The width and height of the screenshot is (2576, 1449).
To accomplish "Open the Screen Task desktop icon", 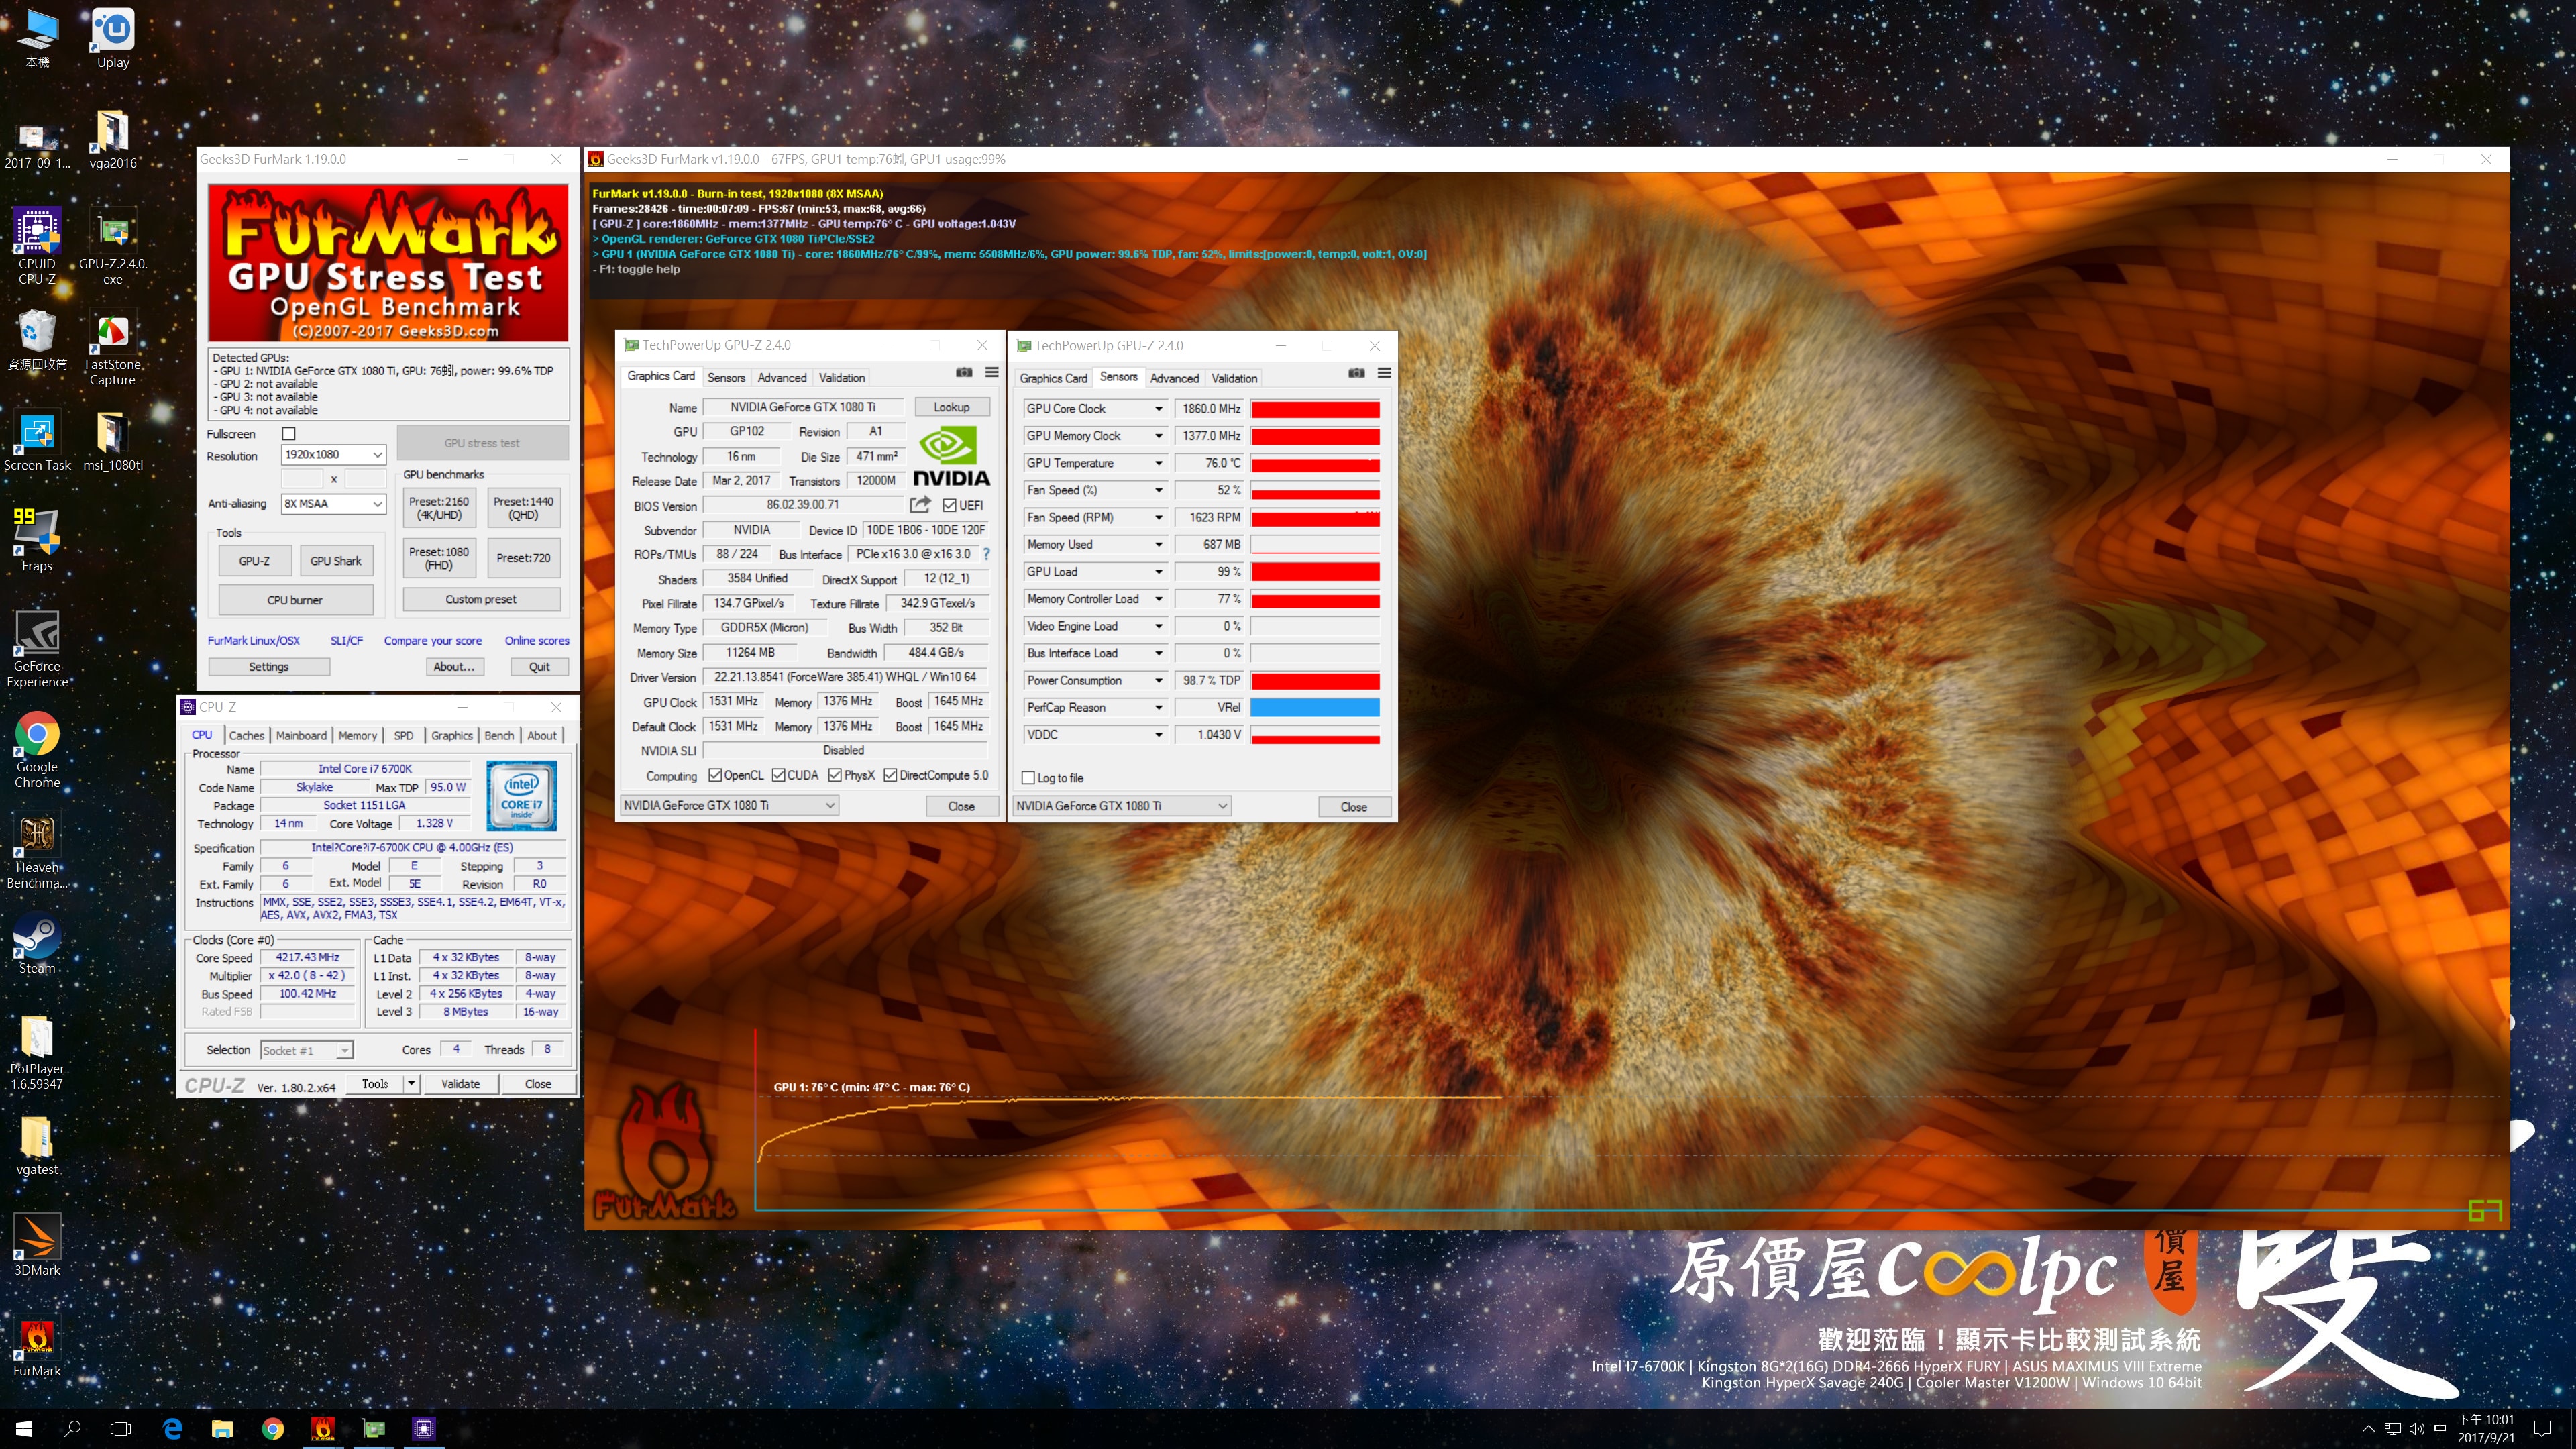I will (37, 441).
